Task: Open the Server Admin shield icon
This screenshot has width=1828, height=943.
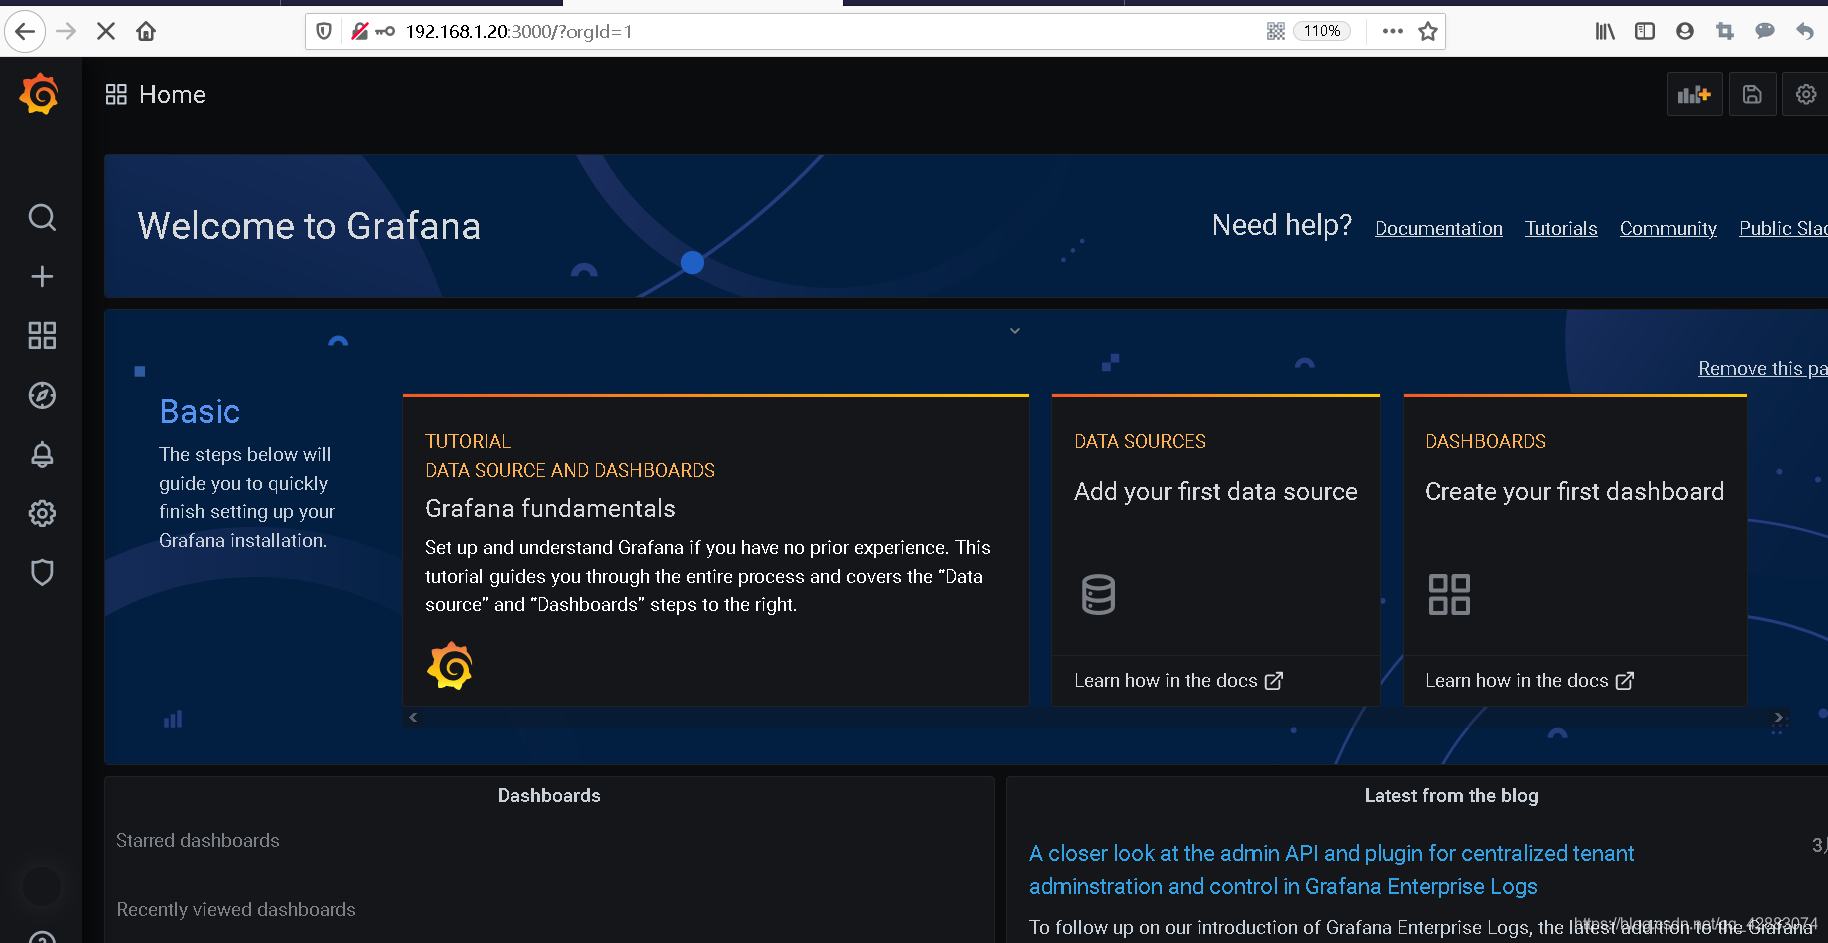Action: tap(42, 572)
